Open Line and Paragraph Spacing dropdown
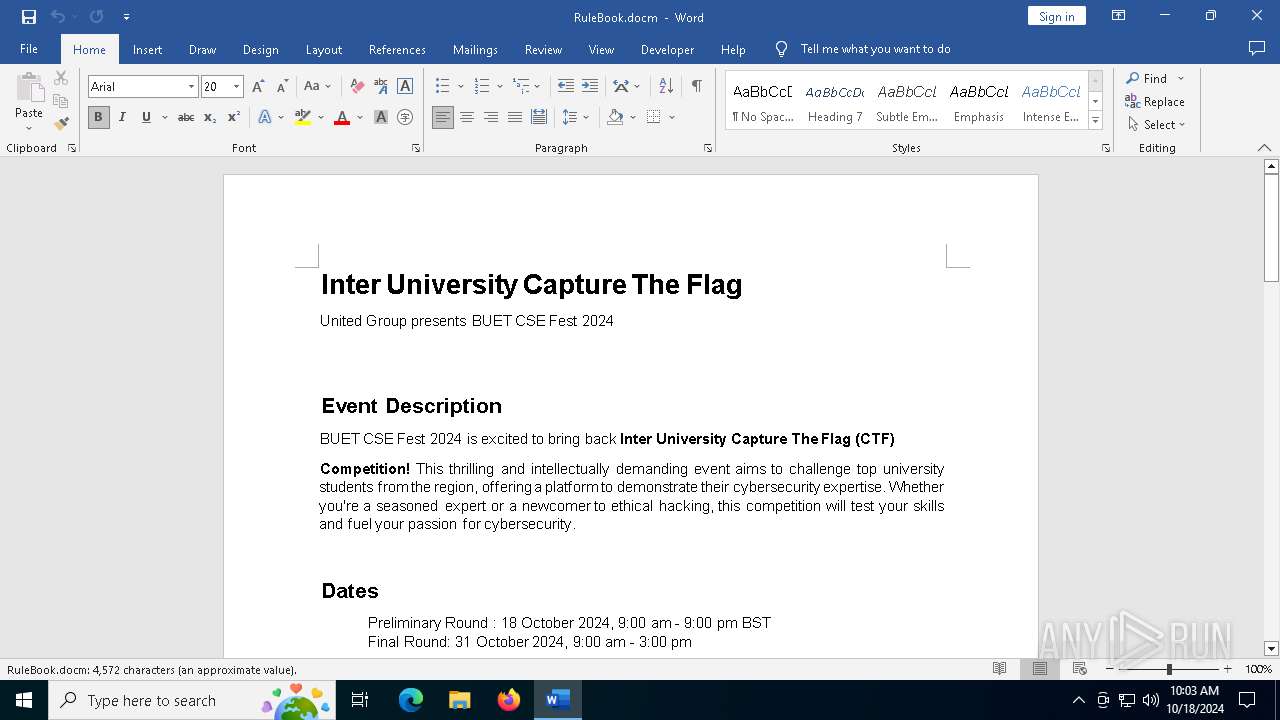 click(576, 117)
